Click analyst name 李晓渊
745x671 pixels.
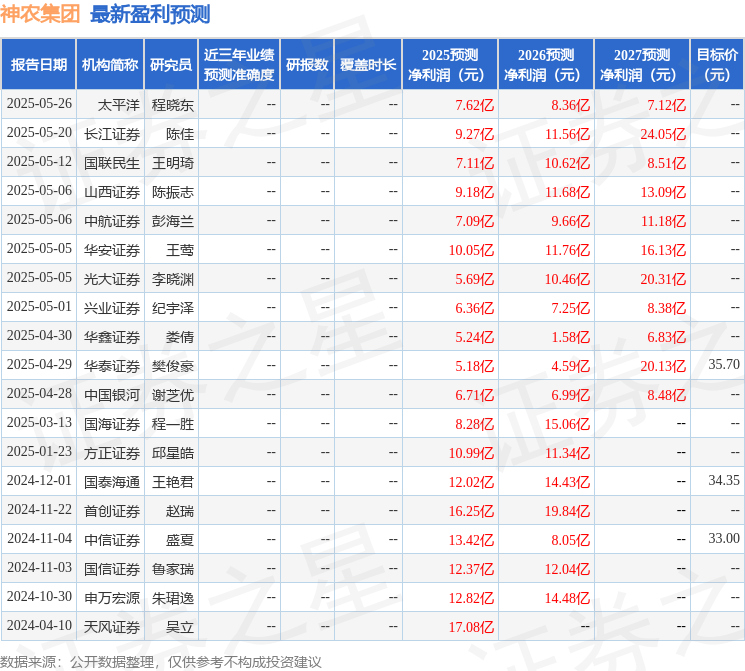pyautogui.click(x=173, y=279)
